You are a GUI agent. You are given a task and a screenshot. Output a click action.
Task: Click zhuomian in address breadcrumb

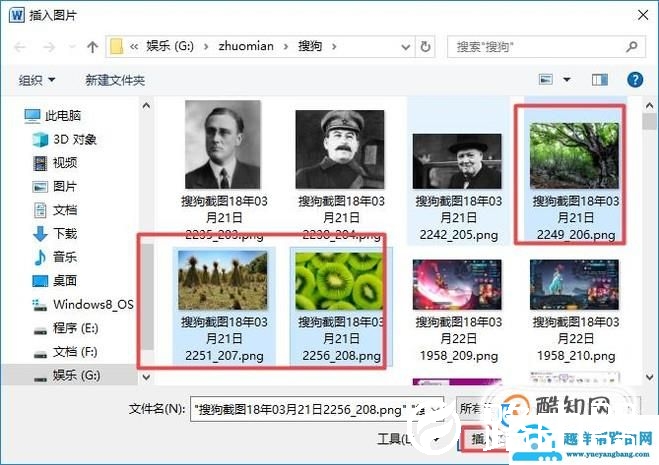coord(246,46)
